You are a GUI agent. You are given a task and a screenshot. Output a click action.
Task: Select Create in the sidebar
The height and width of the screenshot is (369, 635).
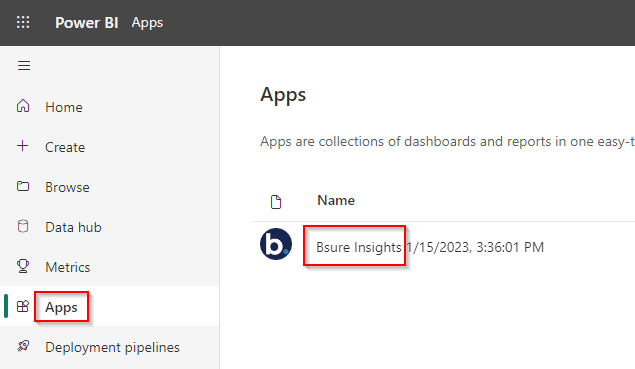tap(65, 147)
